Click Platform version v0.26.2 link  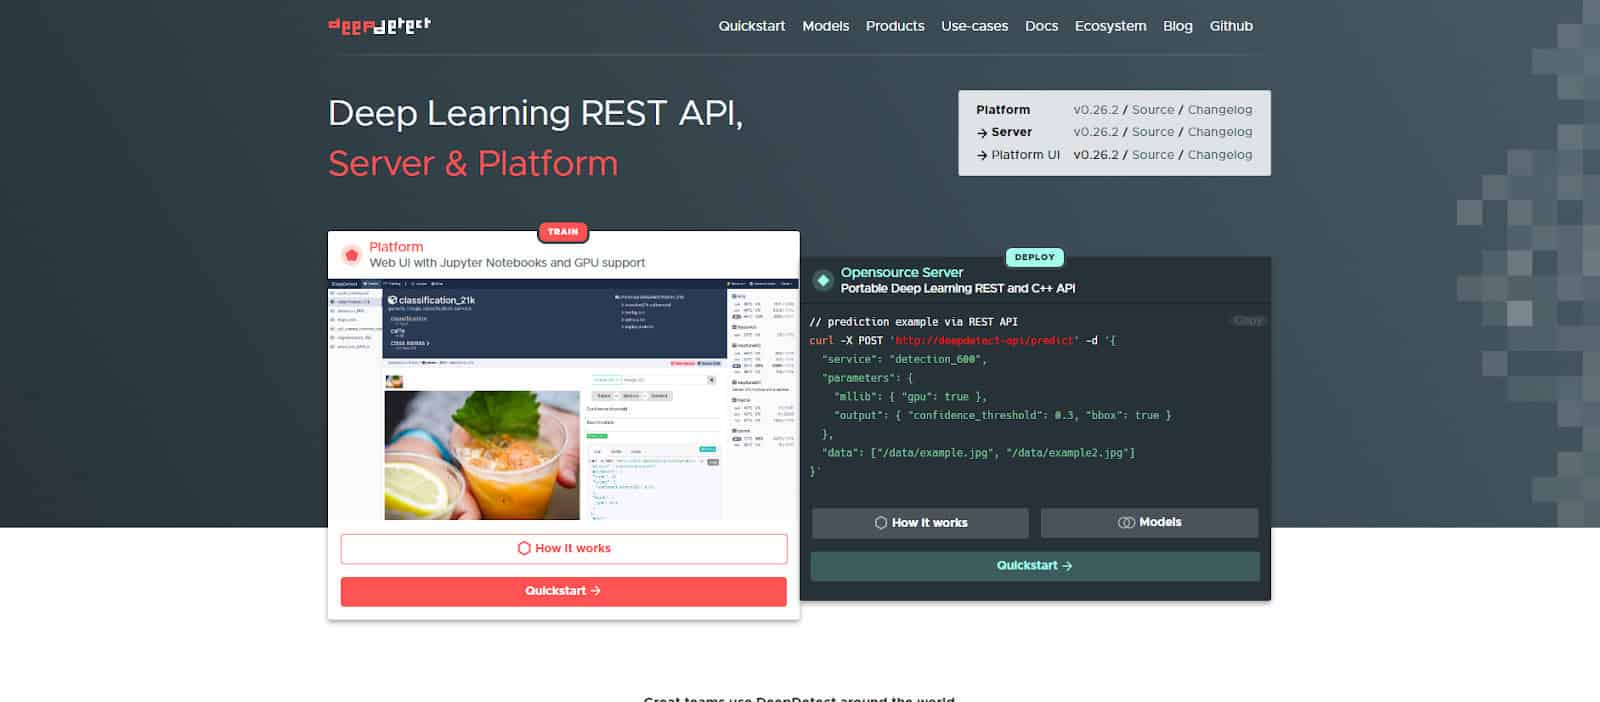click(x=1096, y=110)
